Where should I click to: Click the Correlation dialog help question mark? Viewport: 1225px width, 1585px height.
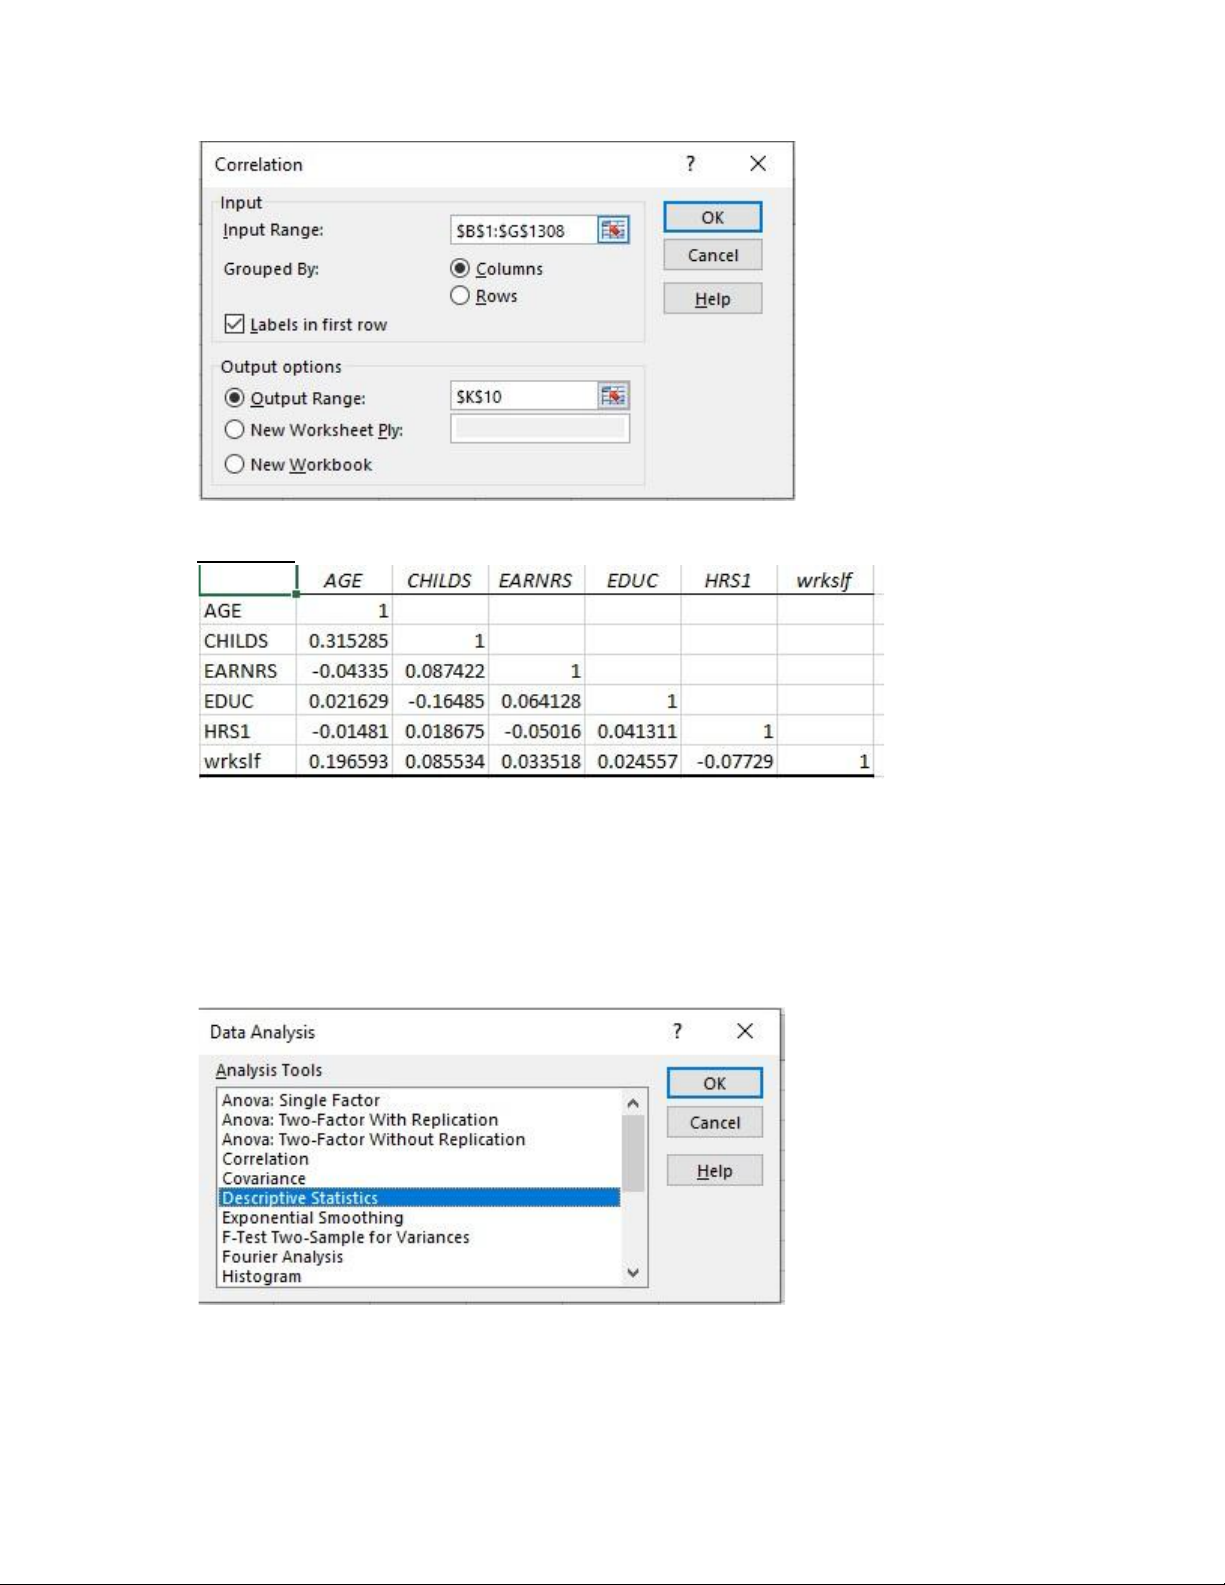pos(690,164)
